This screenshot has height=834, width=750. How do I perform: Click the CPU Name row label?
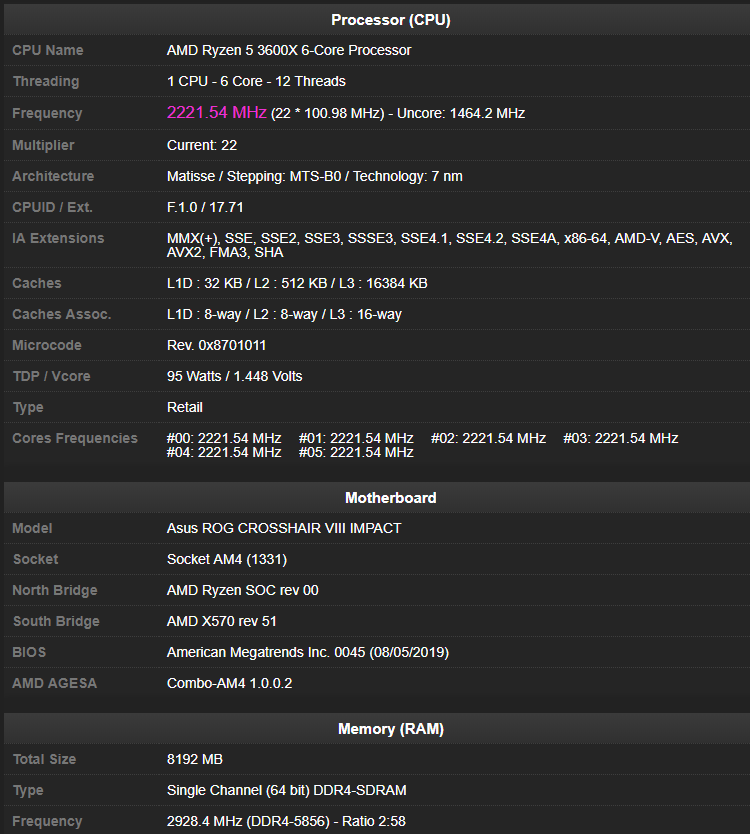48,50
